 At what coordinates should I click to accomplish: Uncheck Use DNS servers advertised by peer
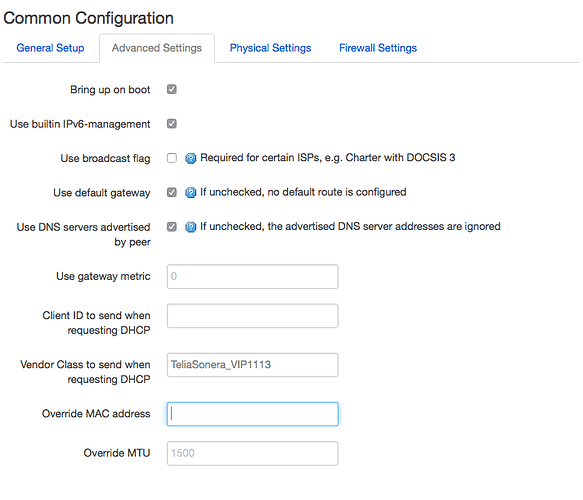tap(172, 226)
